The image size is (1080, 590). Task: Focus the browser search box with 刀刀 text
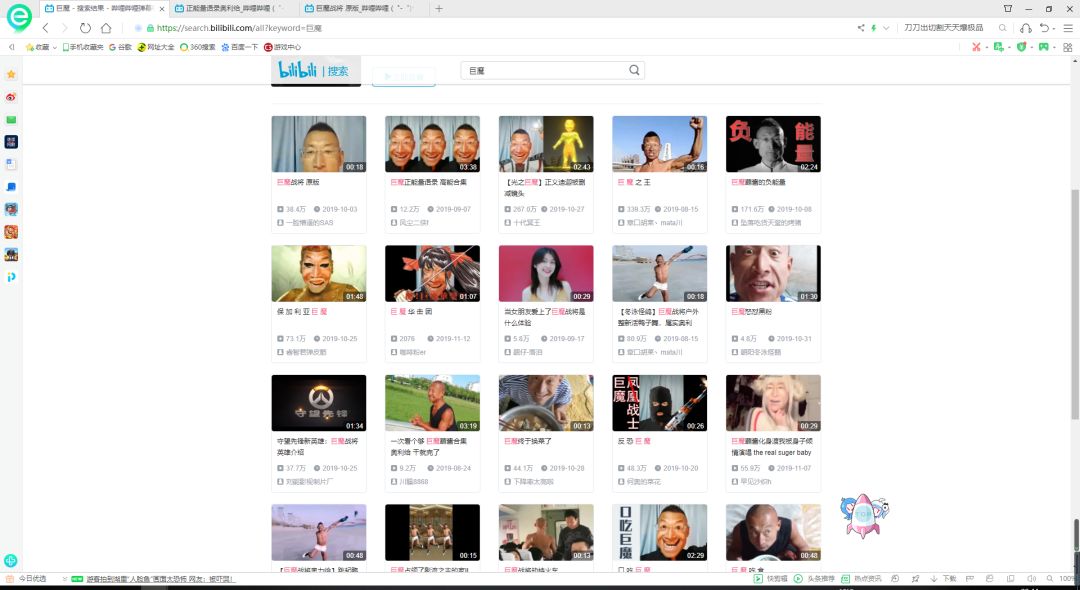[x=944, y=28]
